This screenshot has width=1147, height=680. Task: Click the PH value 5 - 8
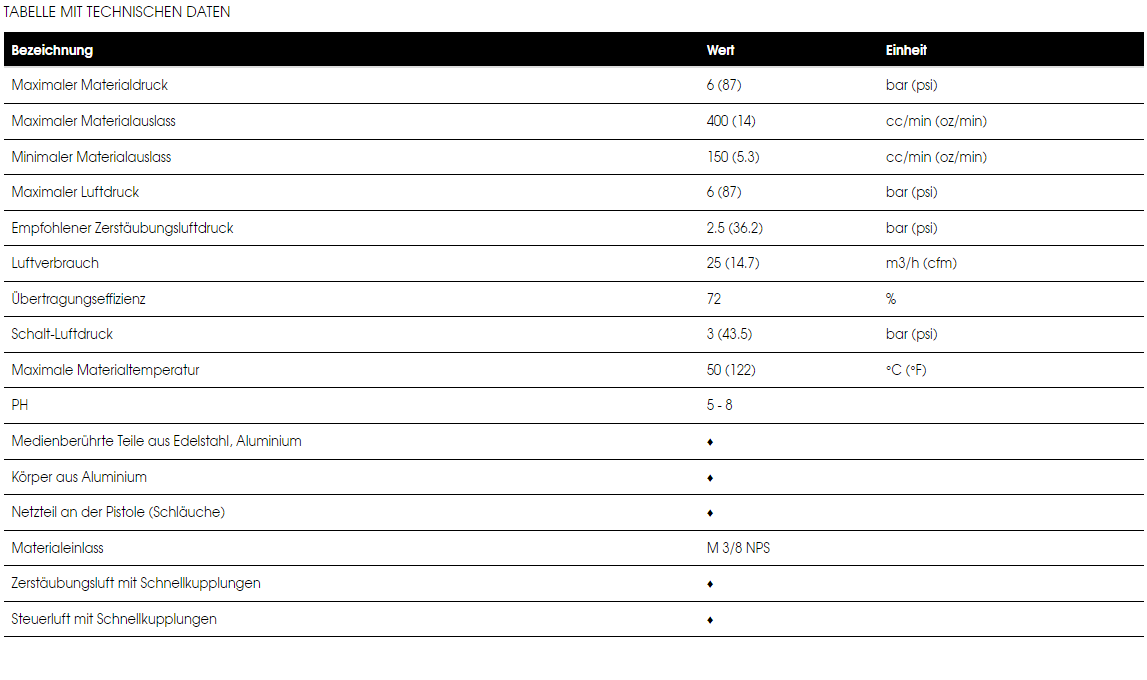(719, 404)
